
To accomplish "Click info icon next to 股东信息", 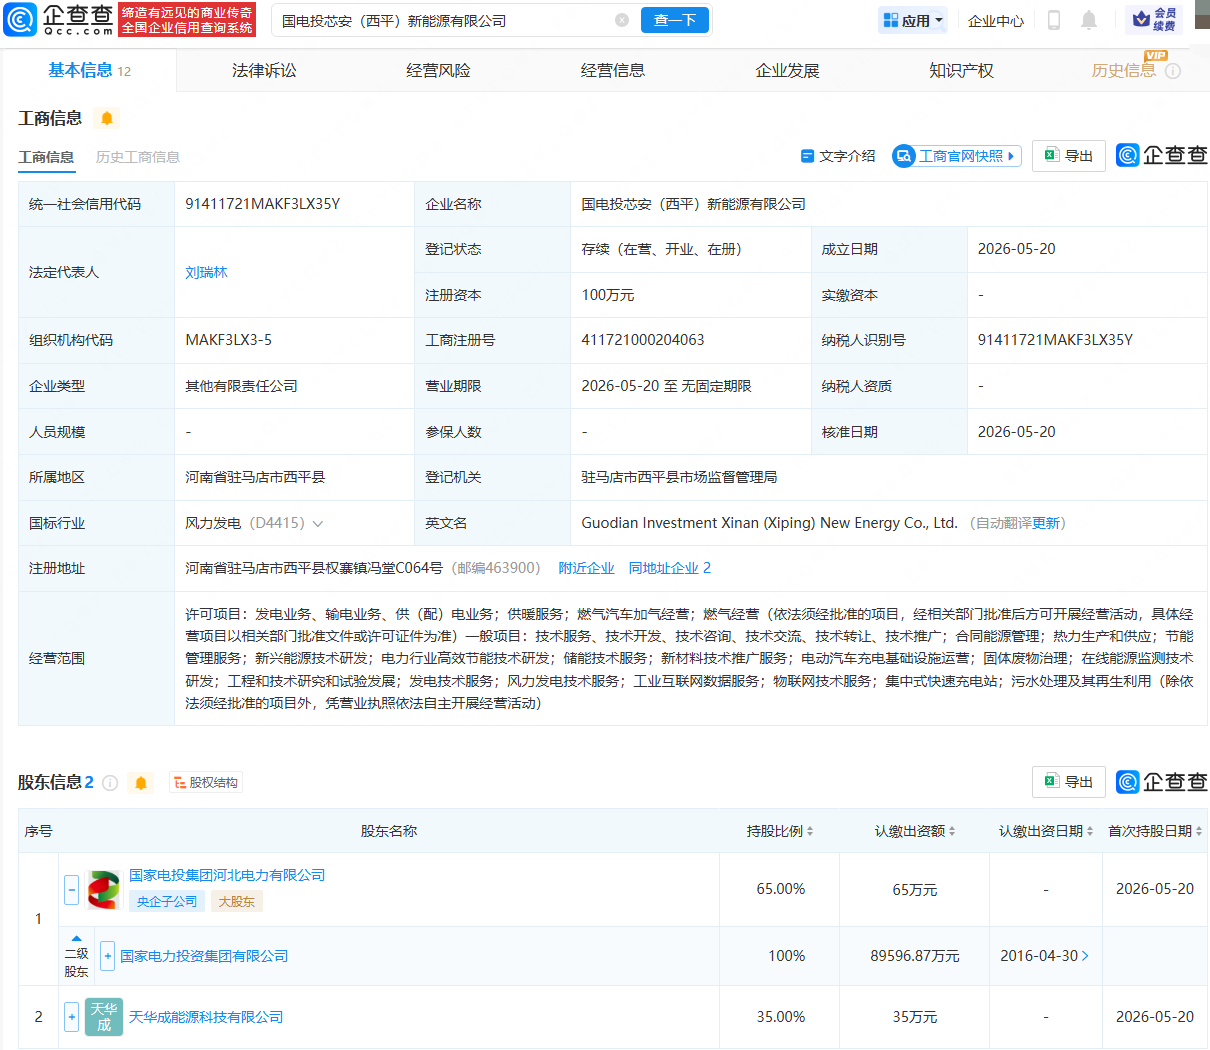I will tap(110, 783).
